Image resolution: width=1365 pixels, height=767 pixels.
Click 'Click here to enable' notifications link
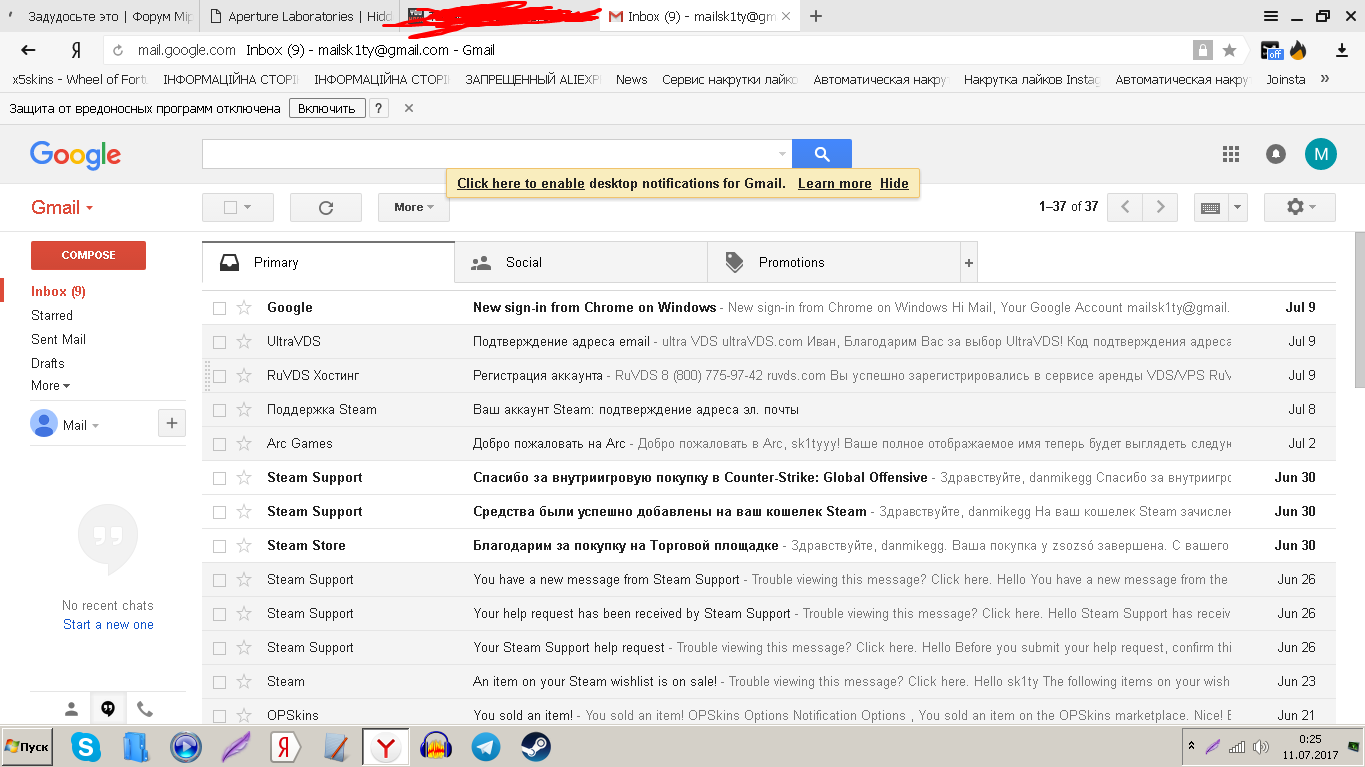click(x=521, y=183)
